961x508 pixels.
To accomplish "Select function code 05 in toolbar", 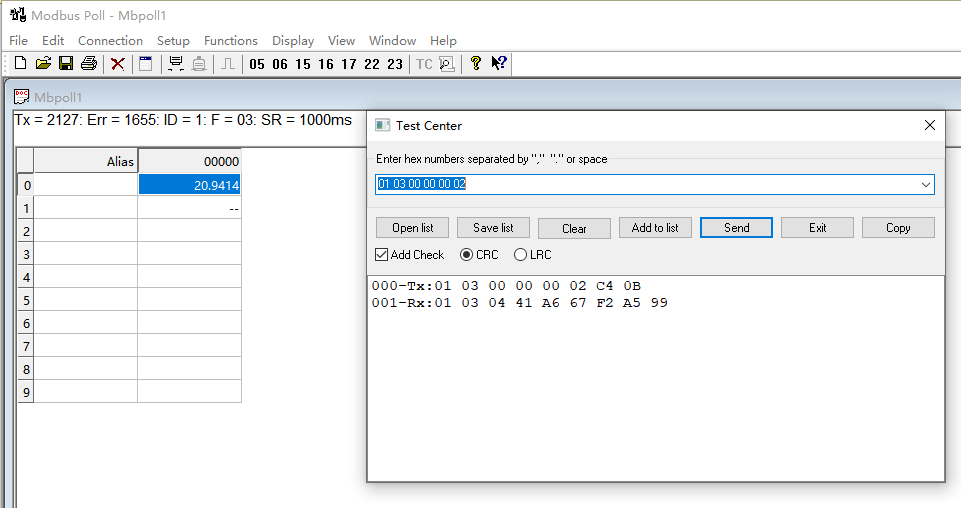I will (x=258, y=64).
